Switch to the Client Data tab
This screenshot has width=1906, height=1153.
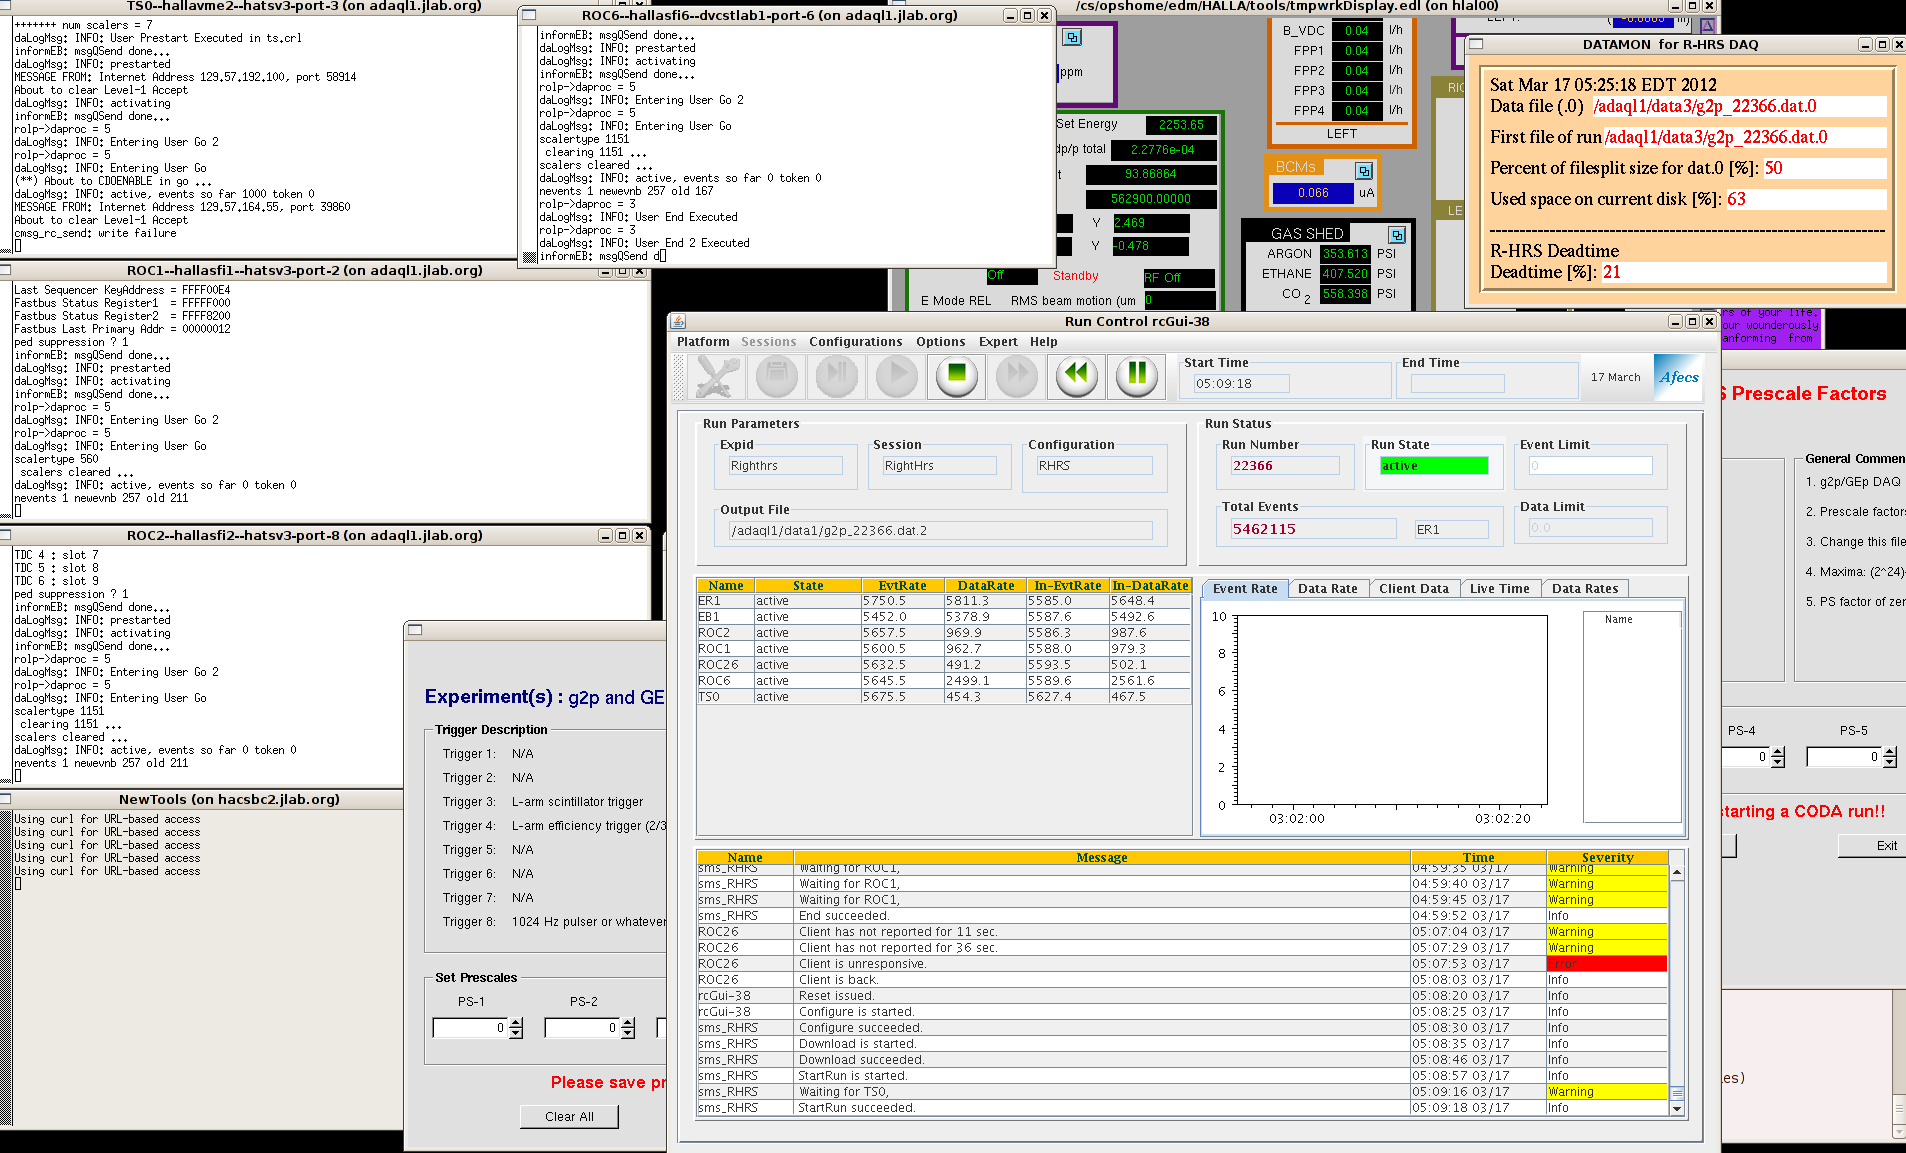point(1414,589)
